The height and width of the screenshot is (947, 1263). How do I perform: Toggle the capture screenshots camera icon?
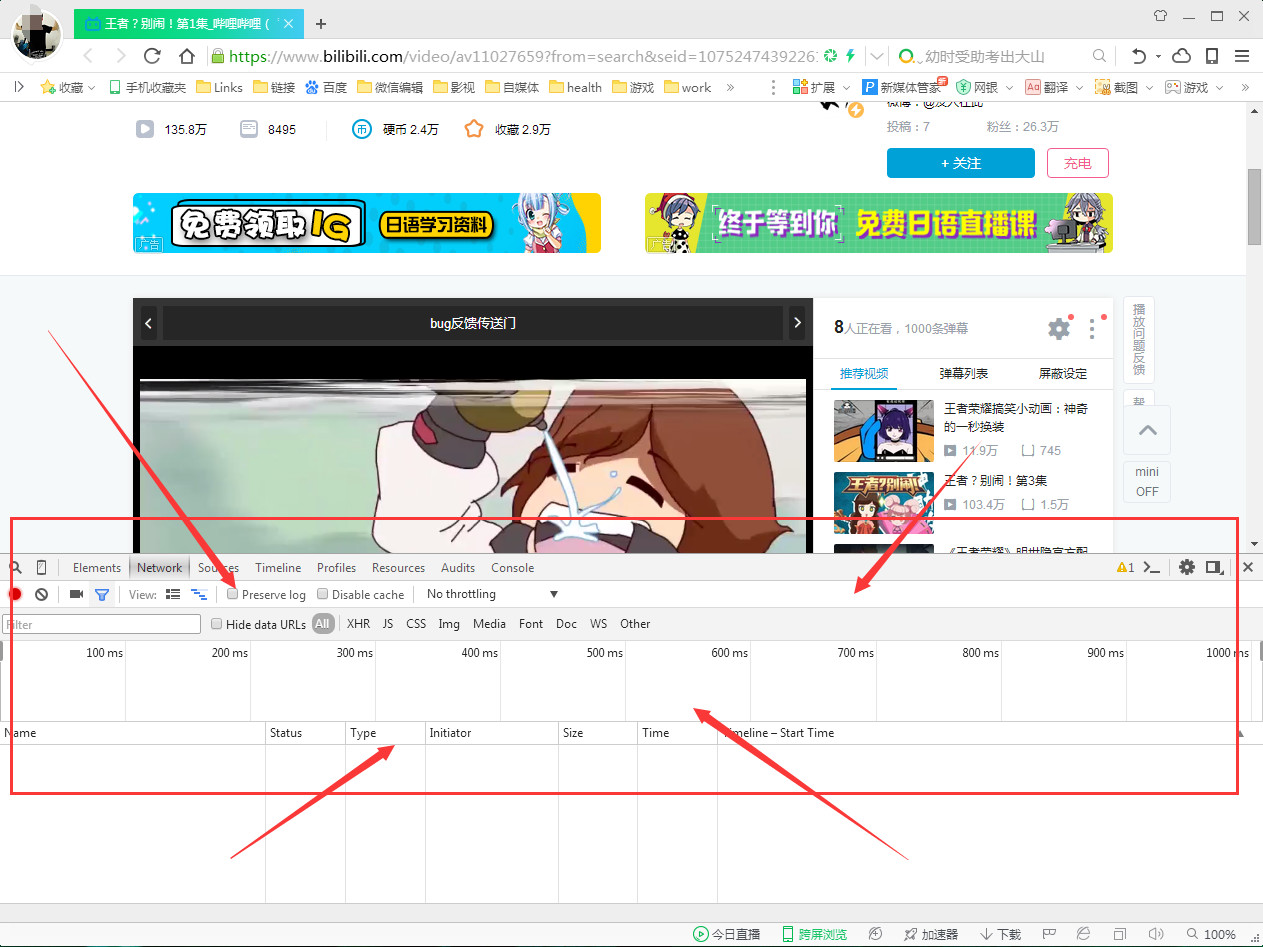(76, 594)
